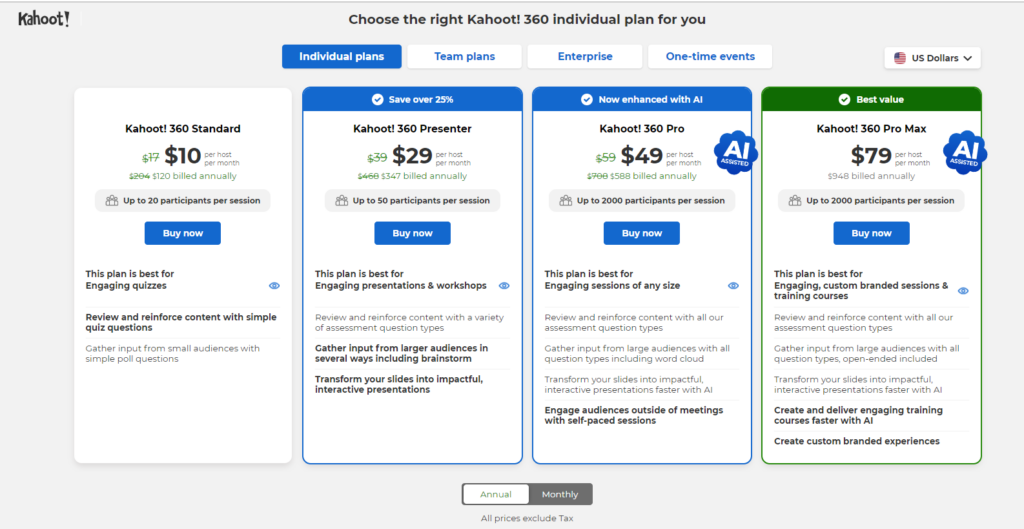Click the AI Assisted badge on Pro Max
This screenshot has width=1024, height=529.
coord(965,152)
